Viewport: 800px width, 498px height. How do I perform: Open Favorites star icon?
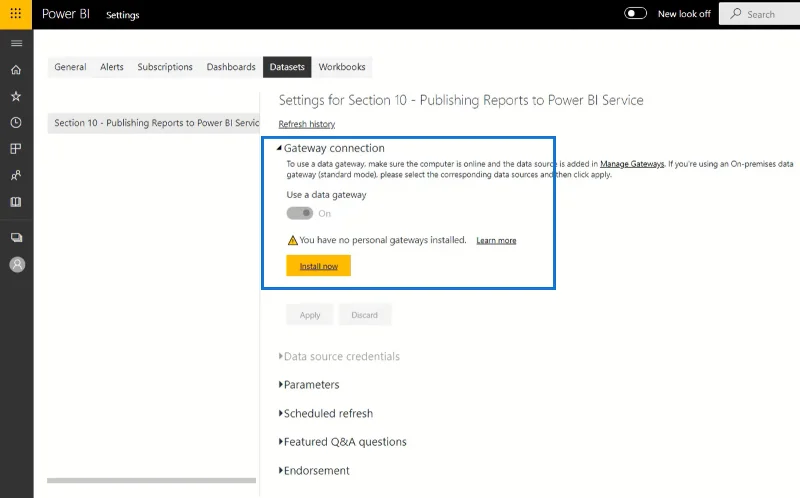(16, 96)
